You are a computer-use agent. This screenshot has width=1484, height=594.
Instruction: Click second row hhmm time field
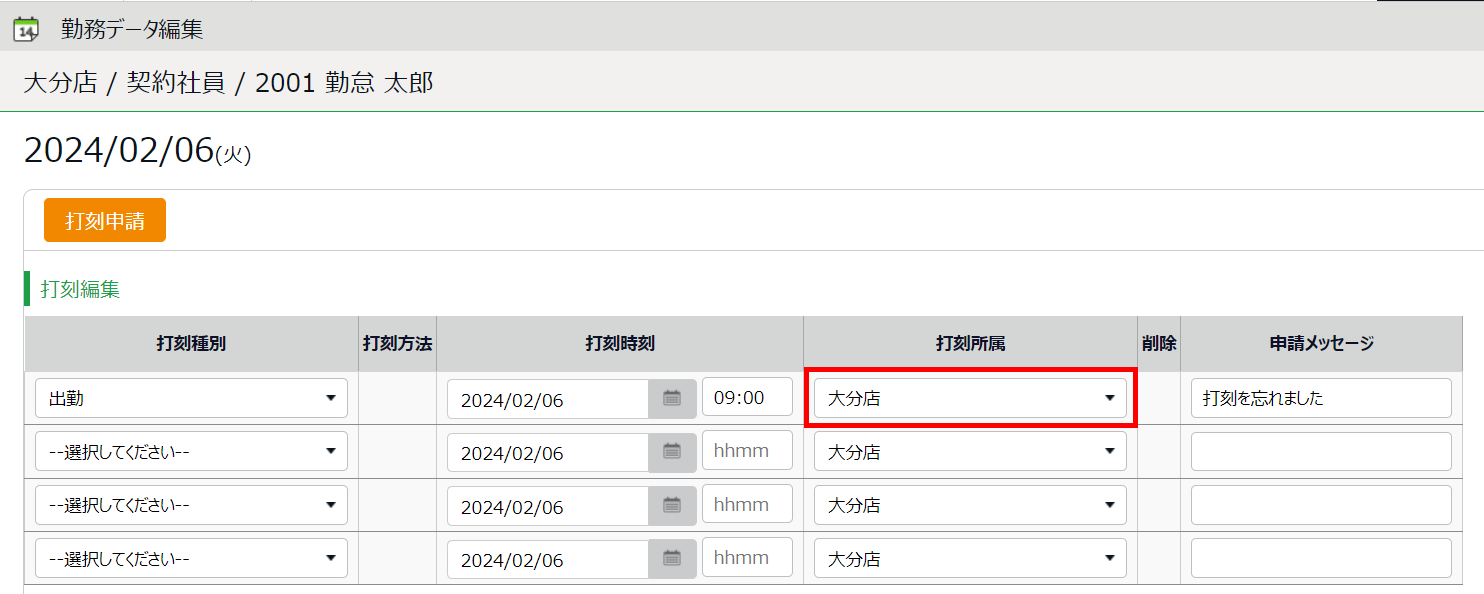pos(747,451)
